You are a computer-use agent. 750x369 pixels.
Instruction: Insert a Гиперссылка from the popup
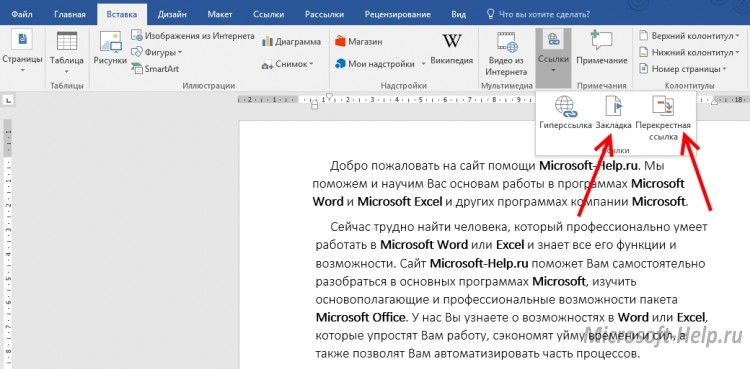(x=565, y=113)
